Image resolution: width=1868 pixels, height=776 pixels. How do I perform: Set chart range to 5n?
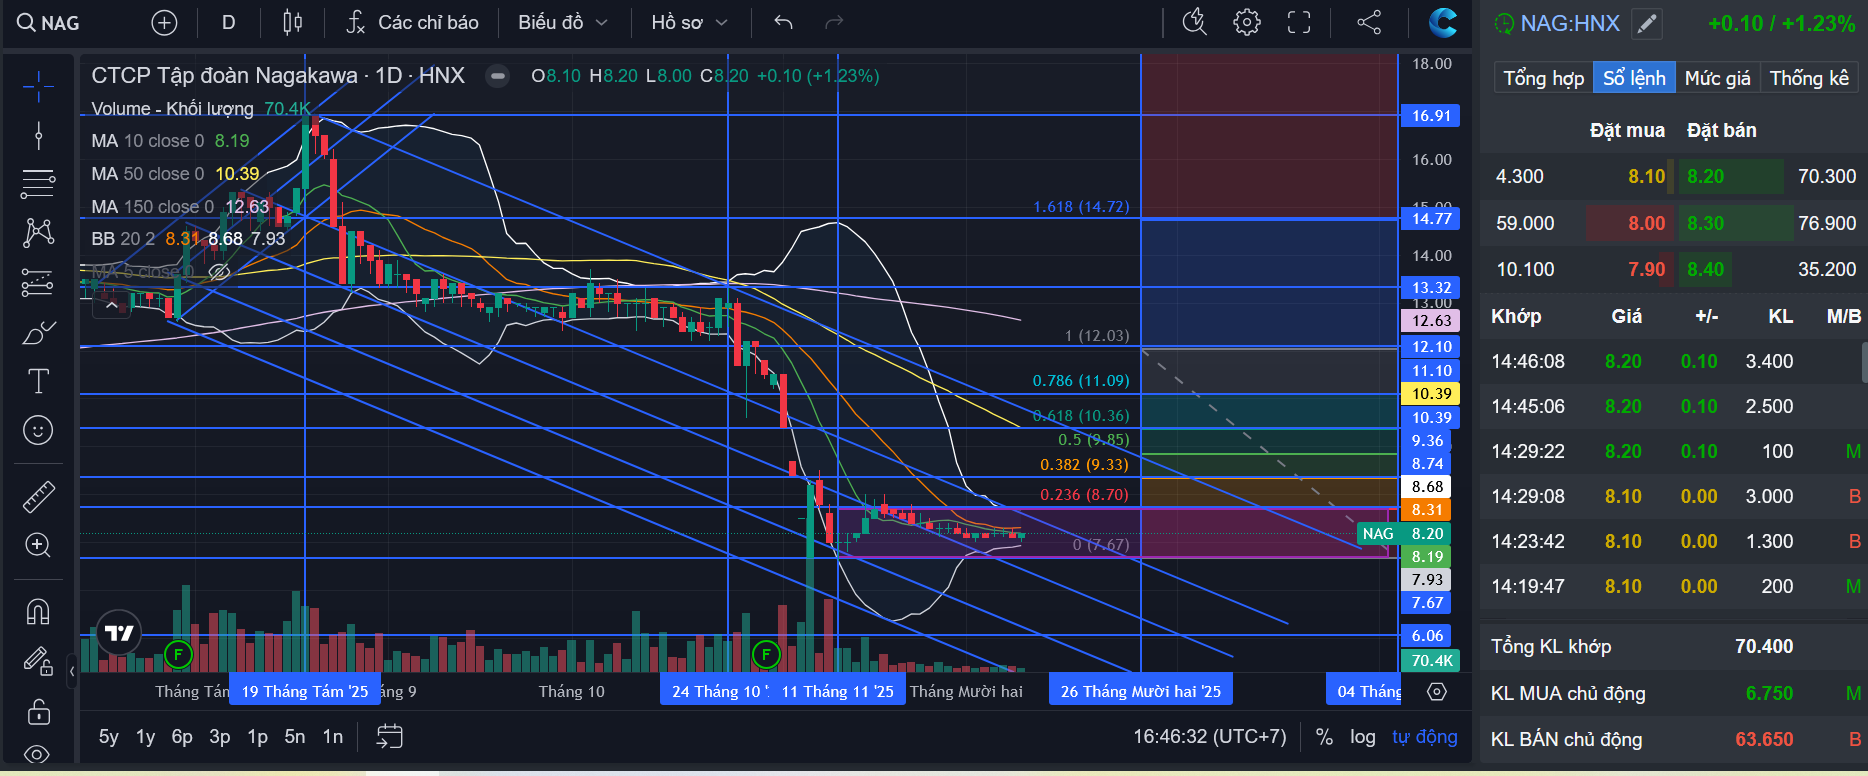pyautogui.click(x=294, y=737)
